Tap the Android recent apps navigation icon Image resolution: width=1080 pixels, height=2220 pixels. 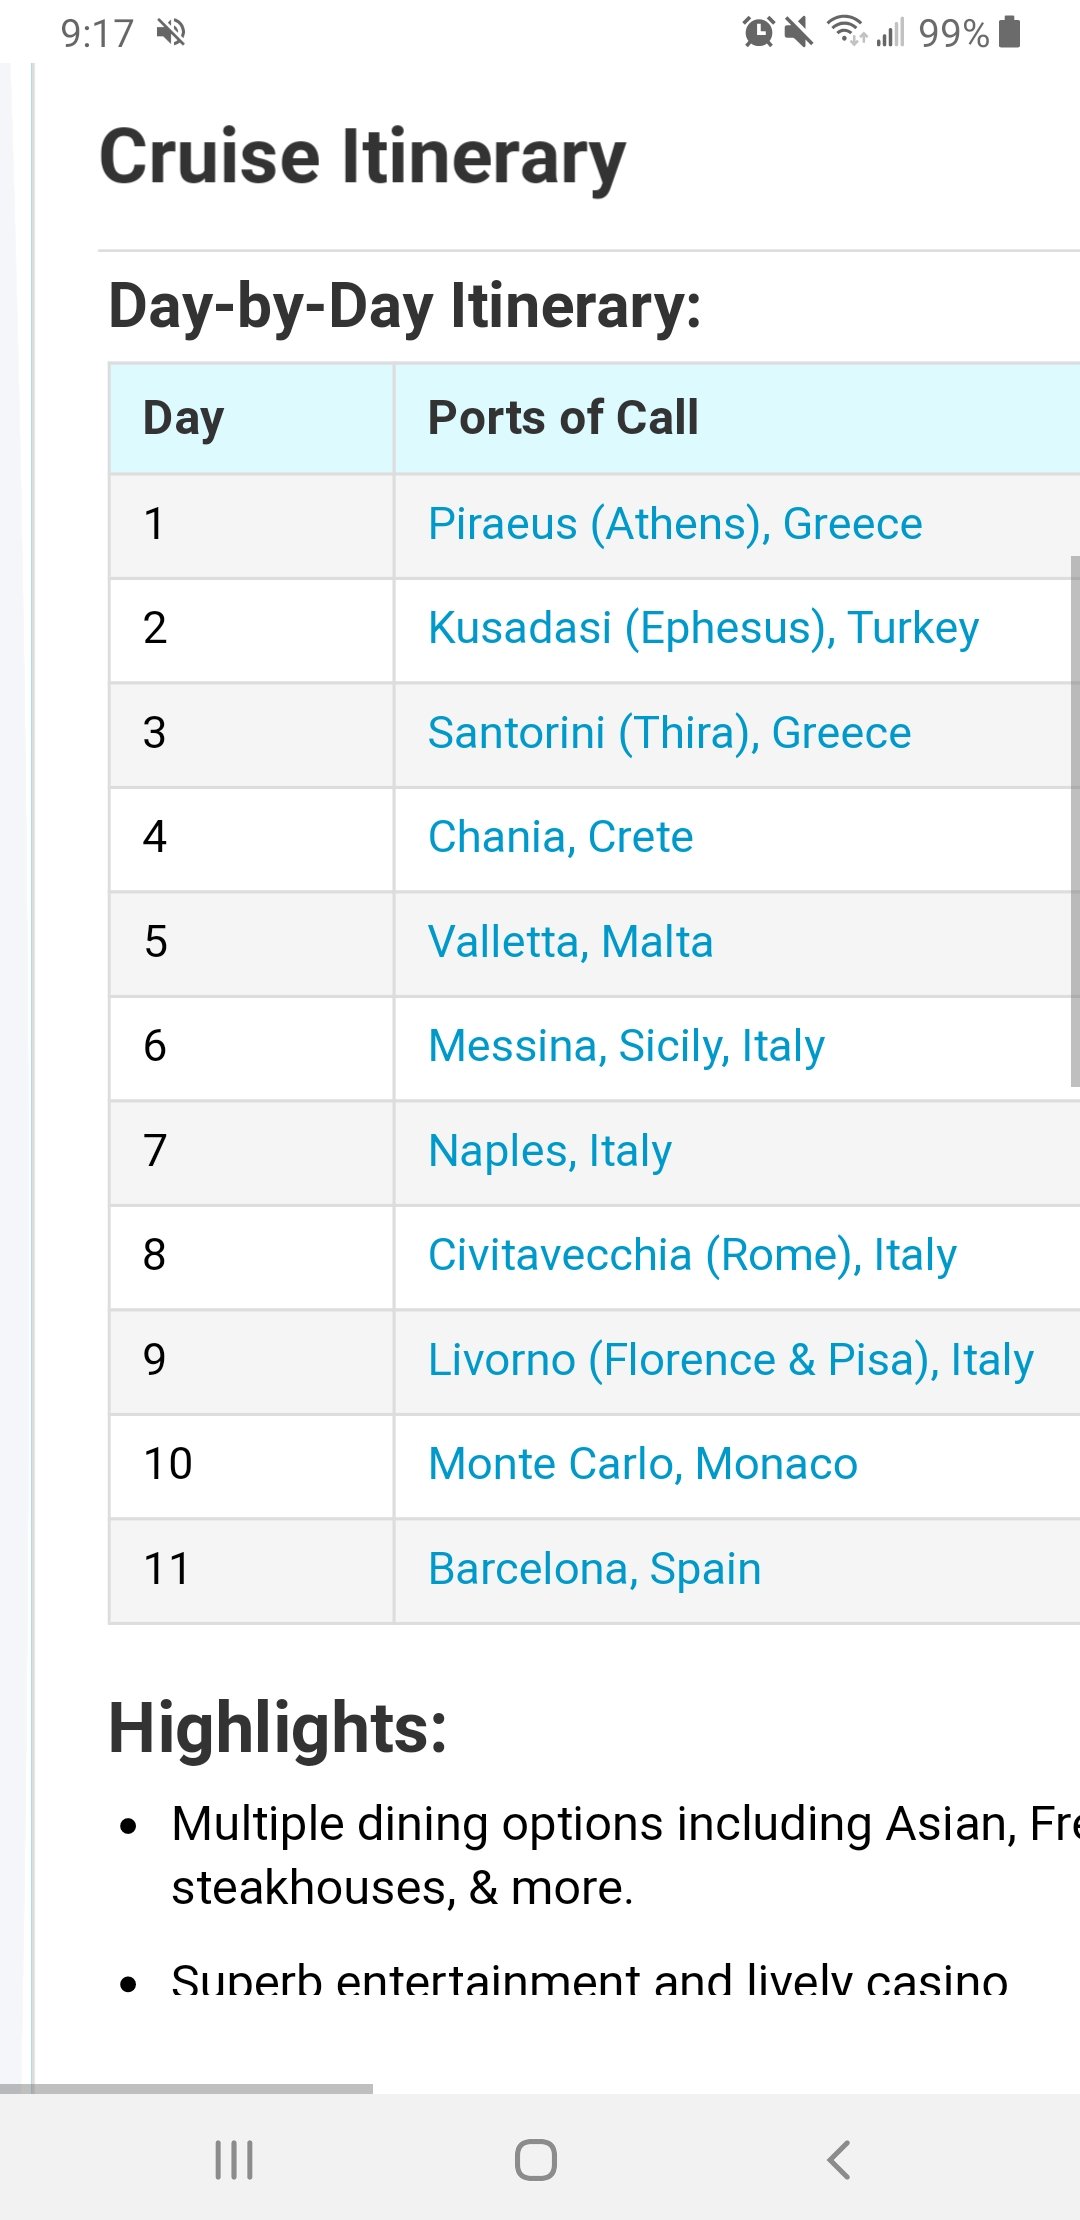tap(234, 2160)
